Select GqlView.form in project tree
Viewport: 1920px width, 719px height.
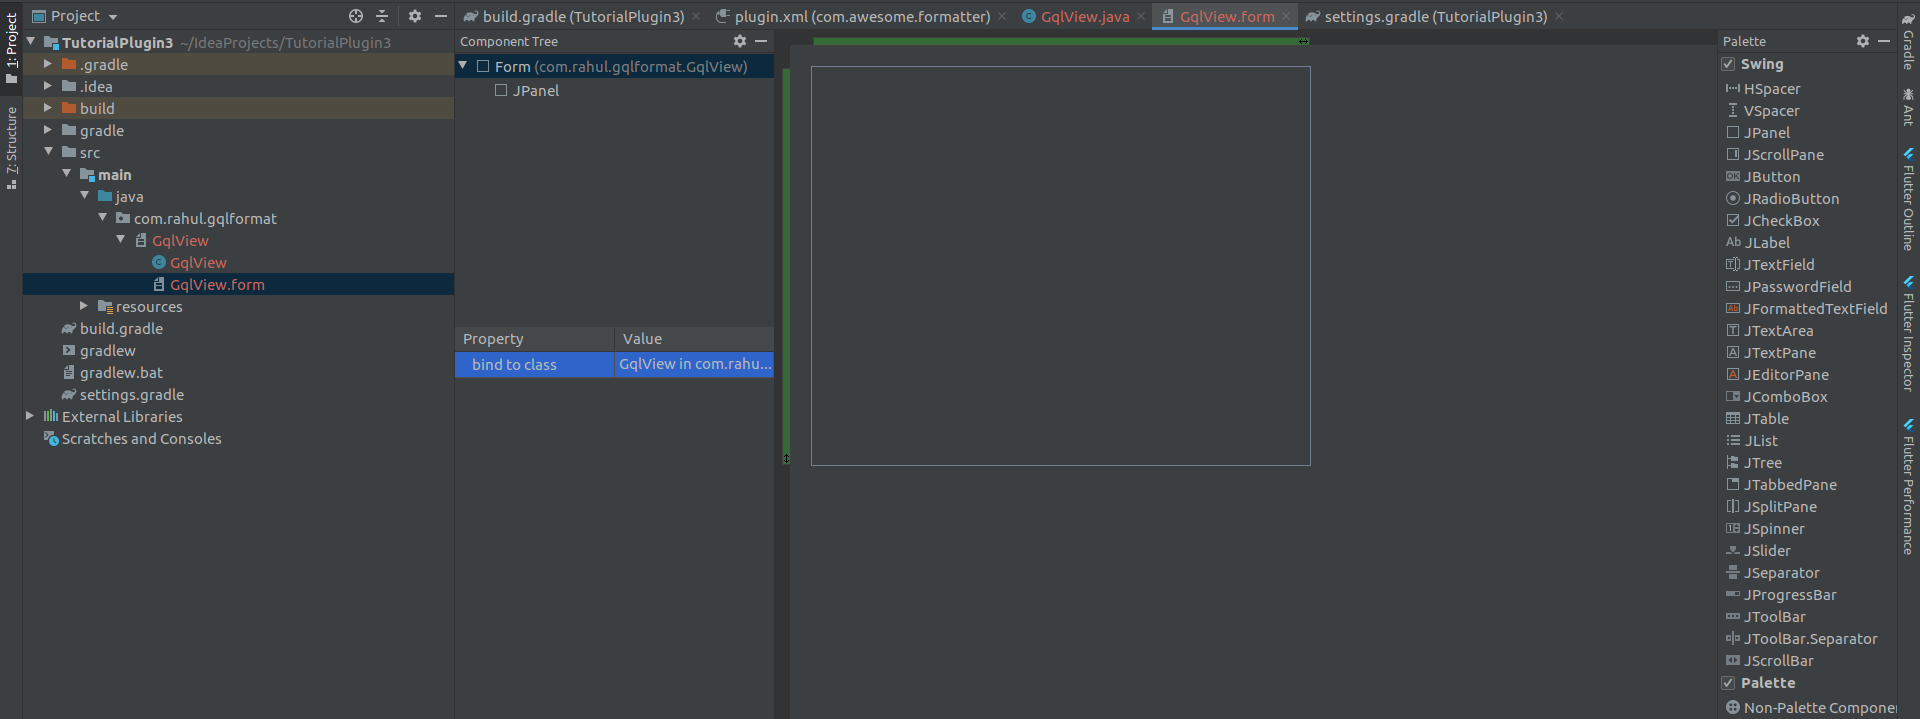pyautogui.click(x=238, y=284)
